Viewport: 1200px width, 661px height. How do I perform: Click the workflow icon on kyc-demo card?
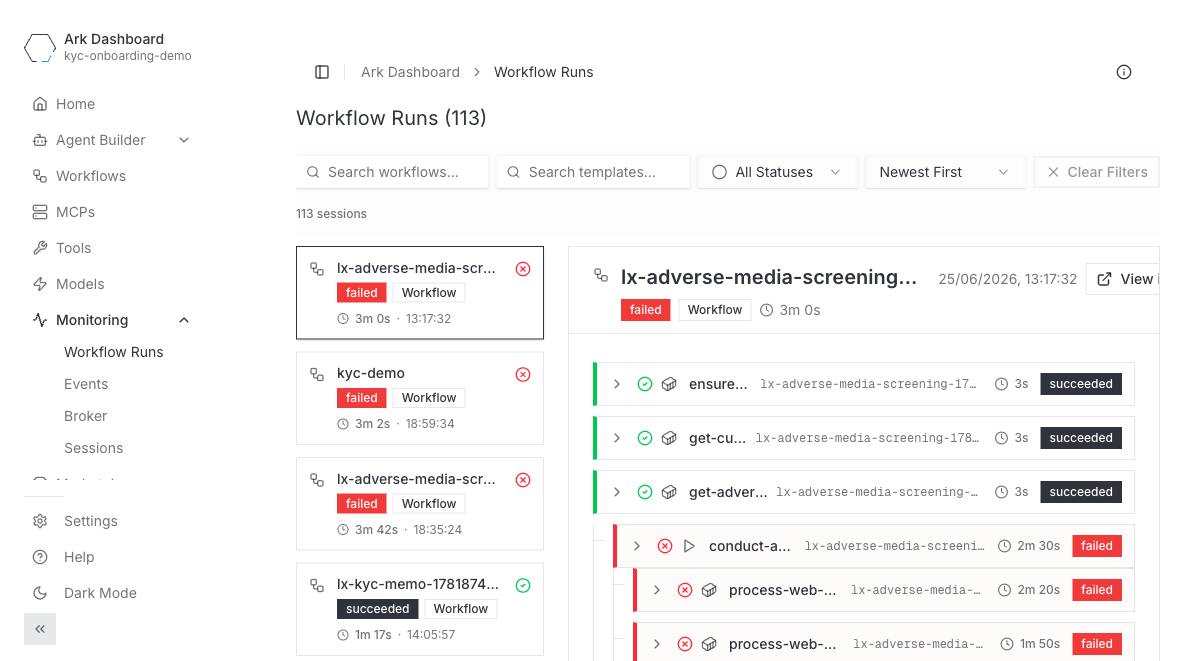tap(317, 374)
